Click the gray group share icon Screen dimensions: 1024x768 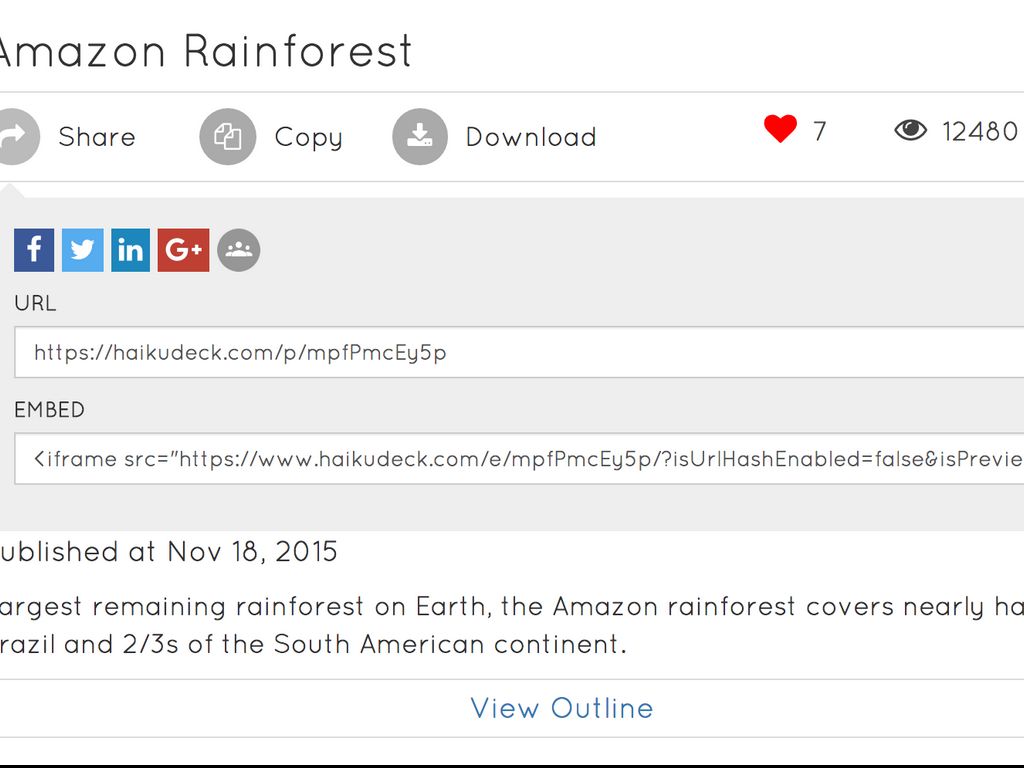[x=238, y=250]
